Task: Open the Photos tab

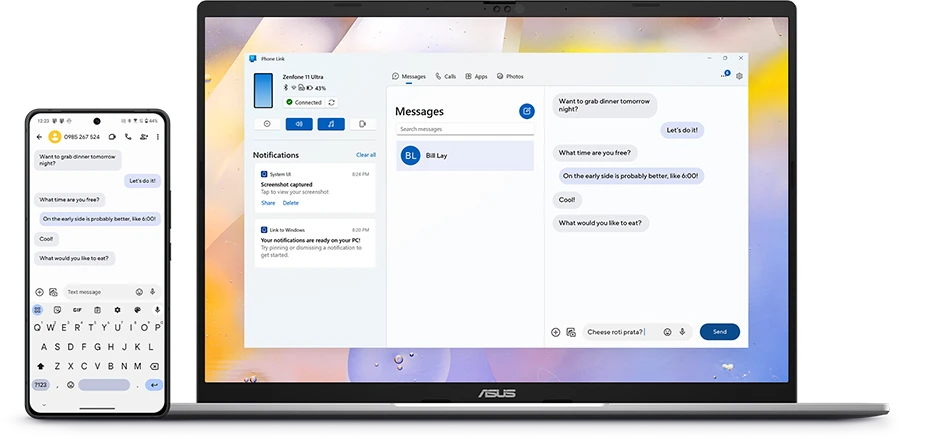Action: 510,77
